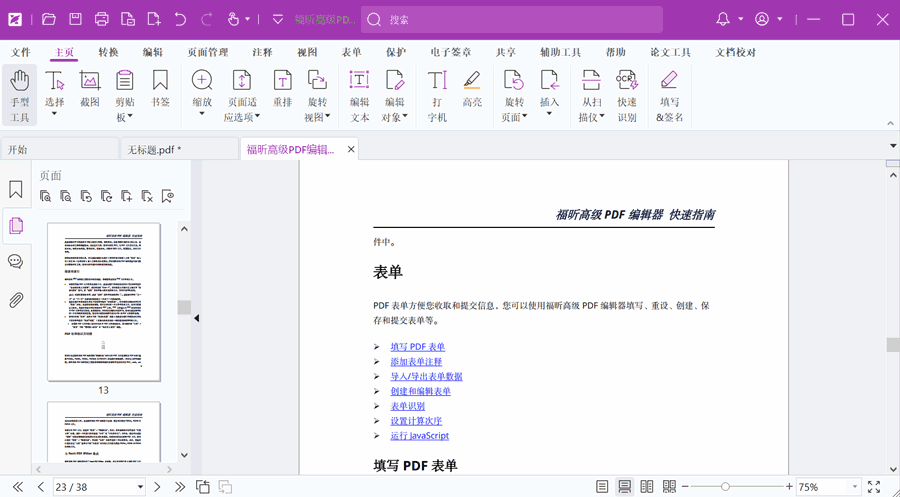This screenshot has width=900, height=497.
Task: Switch to the Protect tab (保护)
Action: [395, 52]
